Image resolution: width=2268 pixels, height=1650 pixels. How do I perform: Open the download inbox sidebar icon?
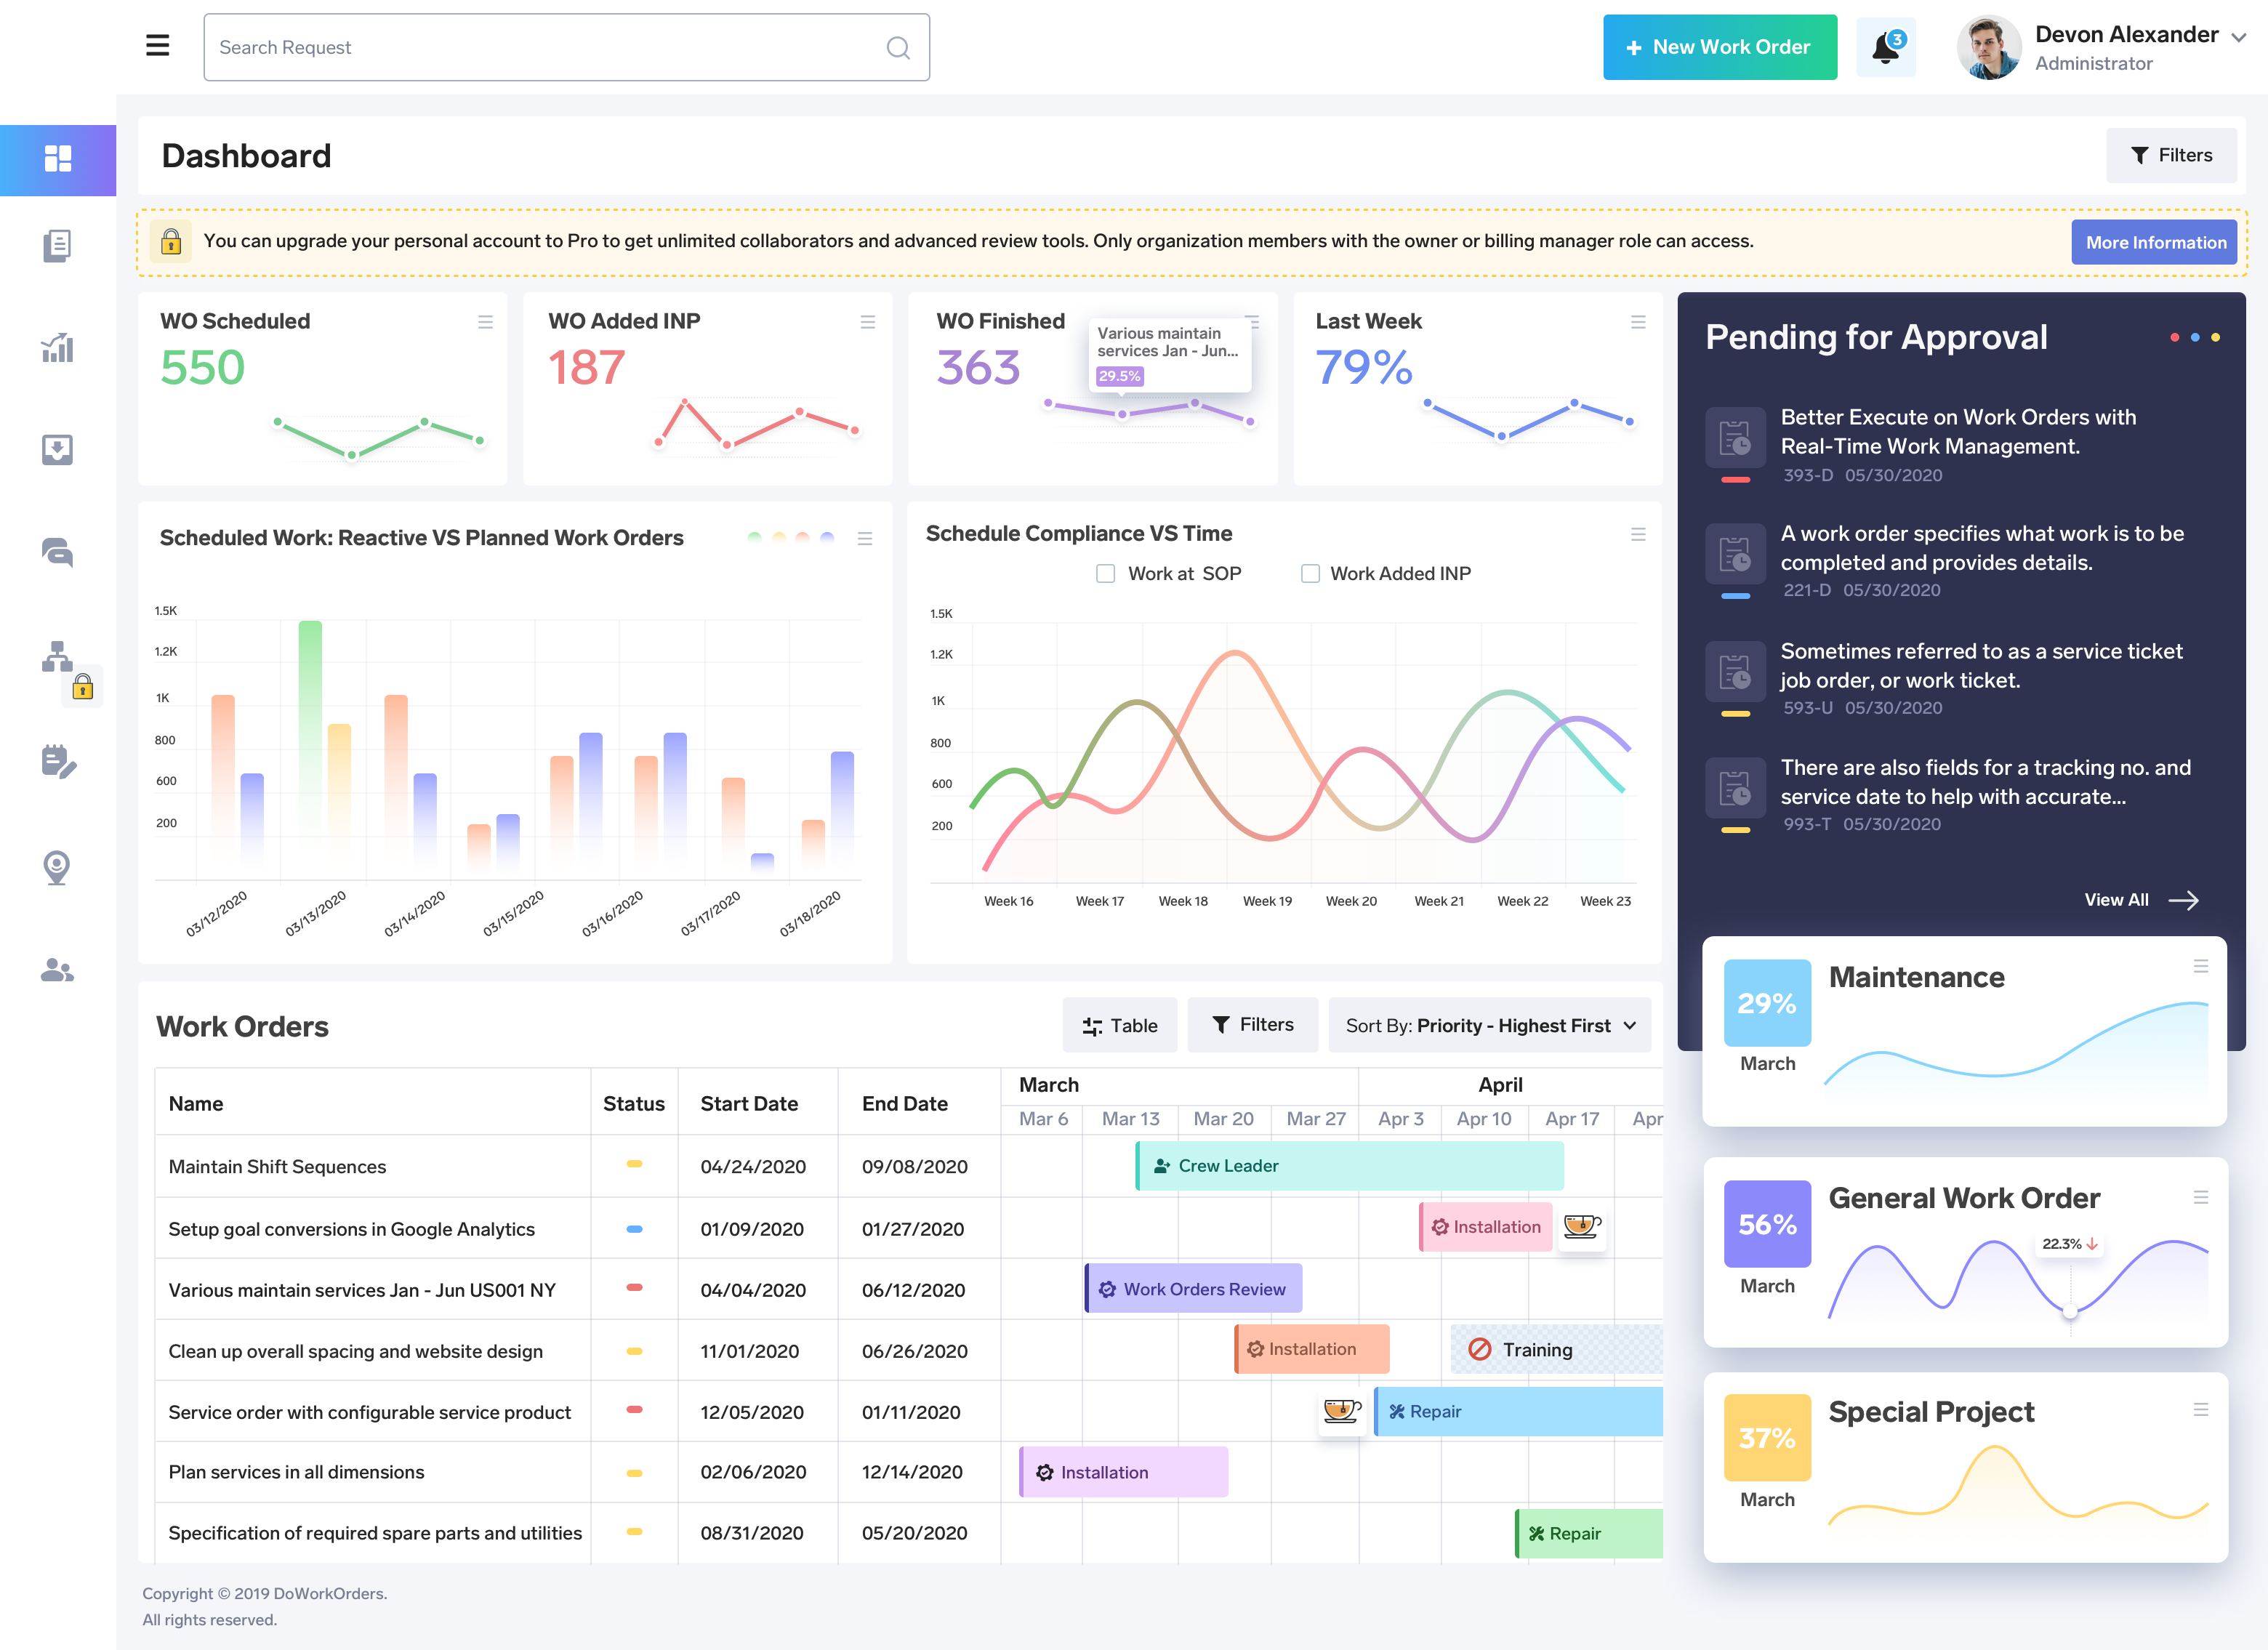pyautogui.click(x=57, y=450)
